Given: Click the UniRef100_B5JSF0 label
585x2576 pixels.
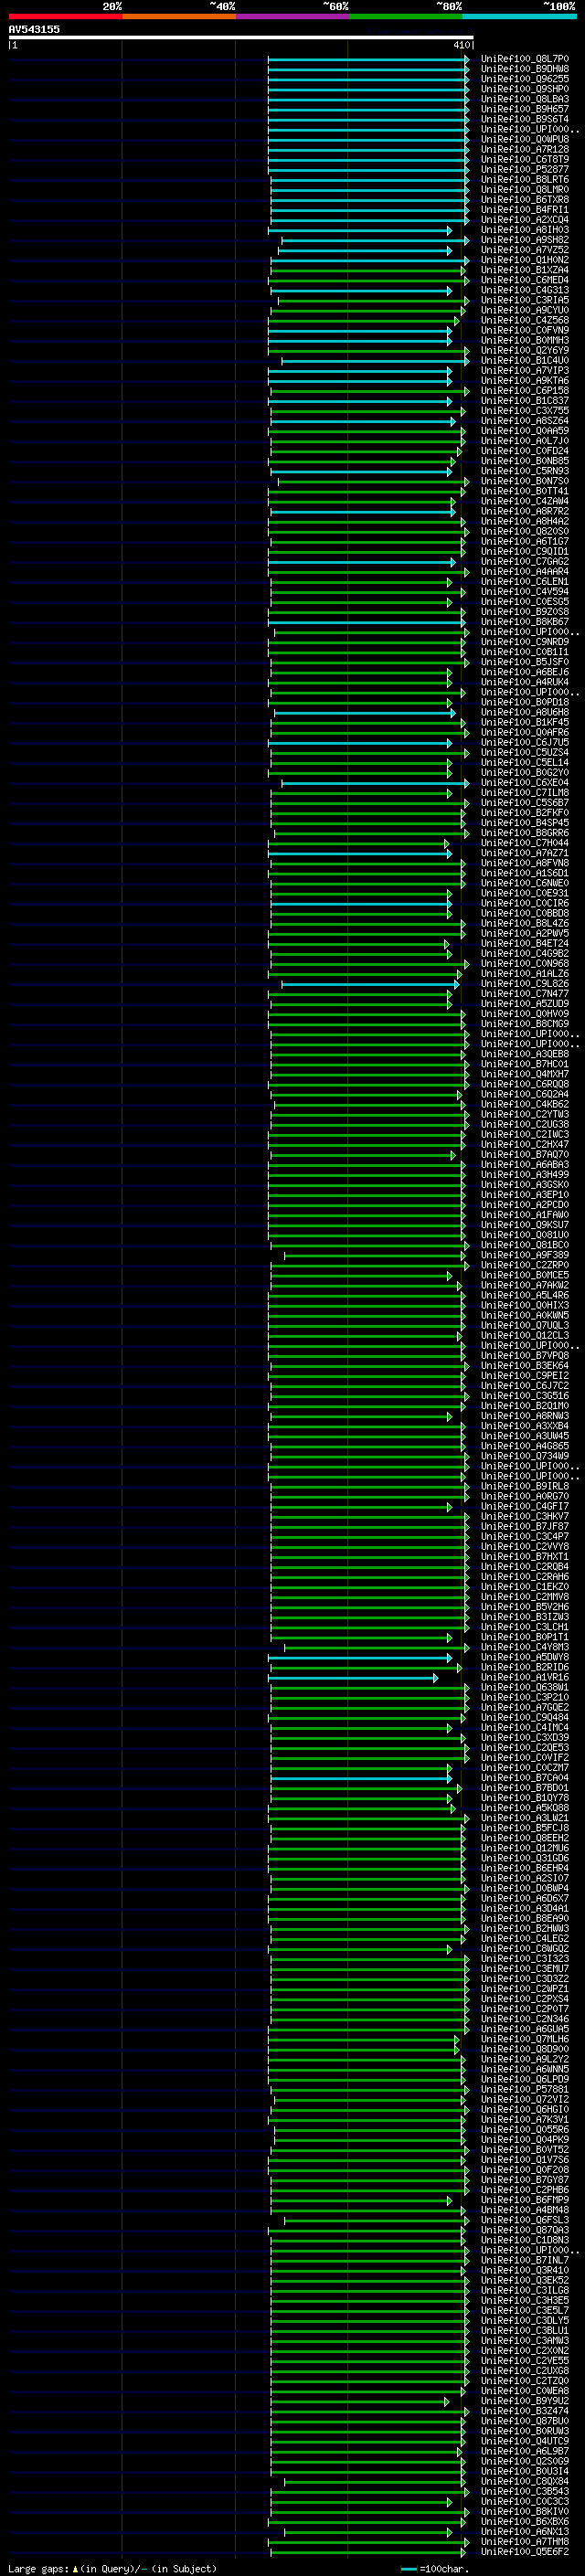Looking at the screenshot, I should 525,662.
